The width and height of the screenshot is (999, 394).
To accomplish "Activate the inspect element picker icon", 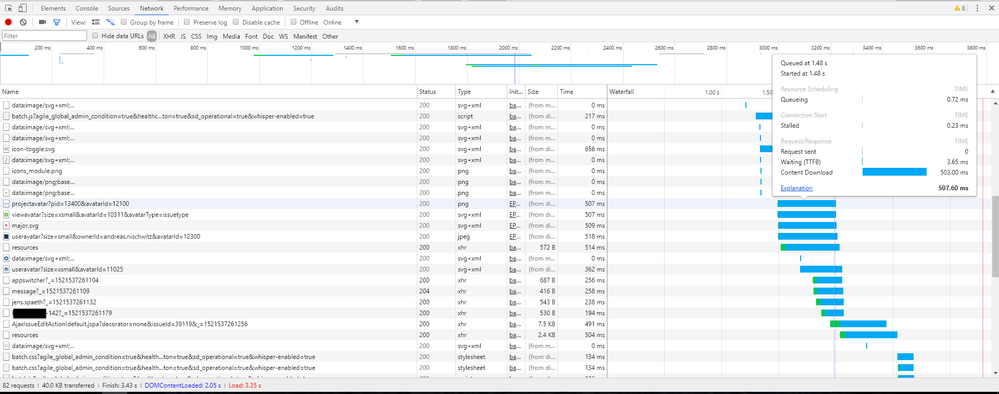I will 9,8.
